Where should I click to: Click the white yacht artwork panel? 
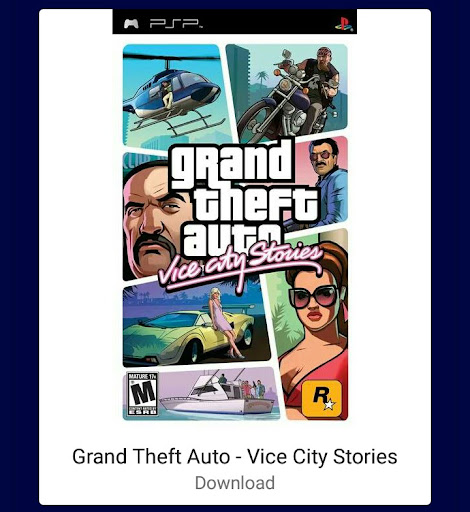[217, 393]
